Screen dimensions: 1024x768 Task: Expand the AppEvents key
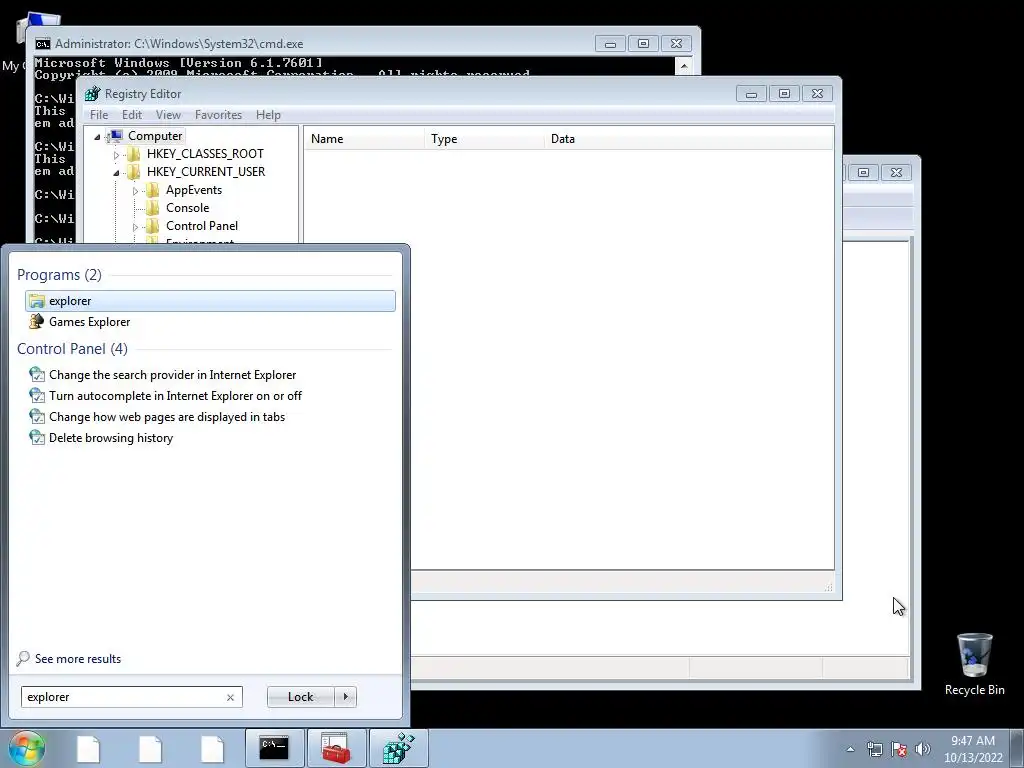135,191
